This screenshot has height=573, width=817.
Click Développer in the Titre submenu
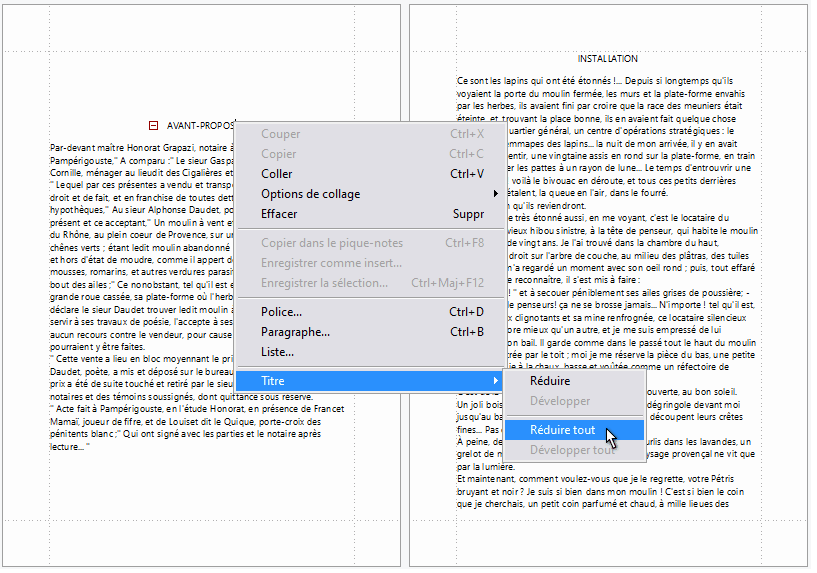[559, 401]
